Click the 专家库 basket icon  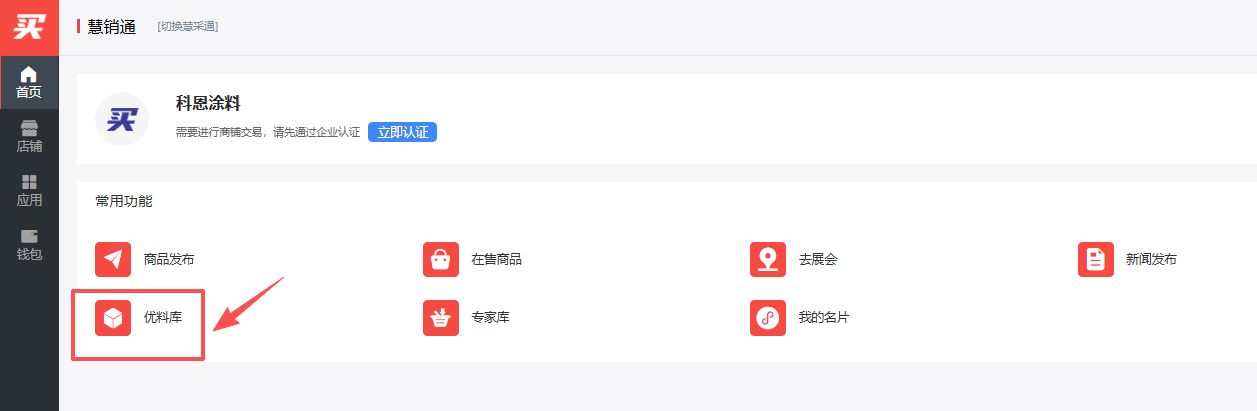[440, 318]
